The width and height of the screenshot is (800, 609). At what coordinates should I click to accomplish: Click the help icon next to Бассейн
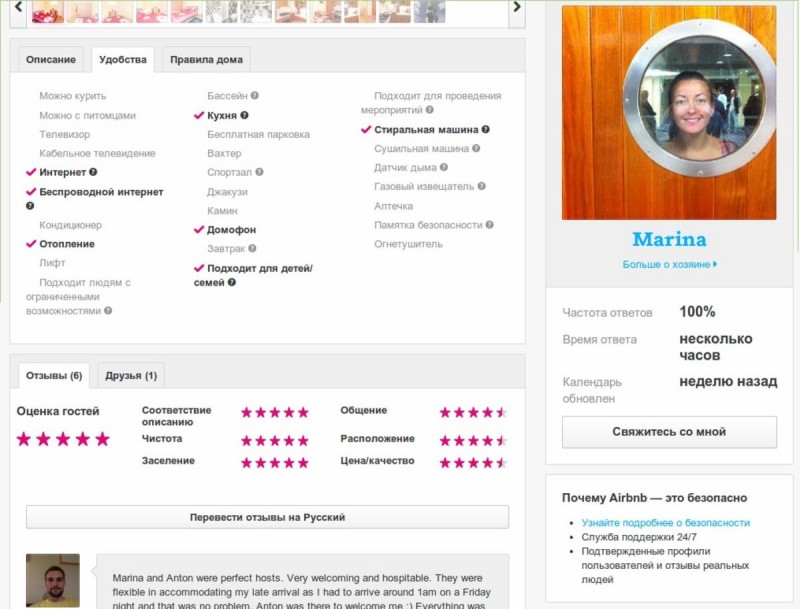point(255,96)
